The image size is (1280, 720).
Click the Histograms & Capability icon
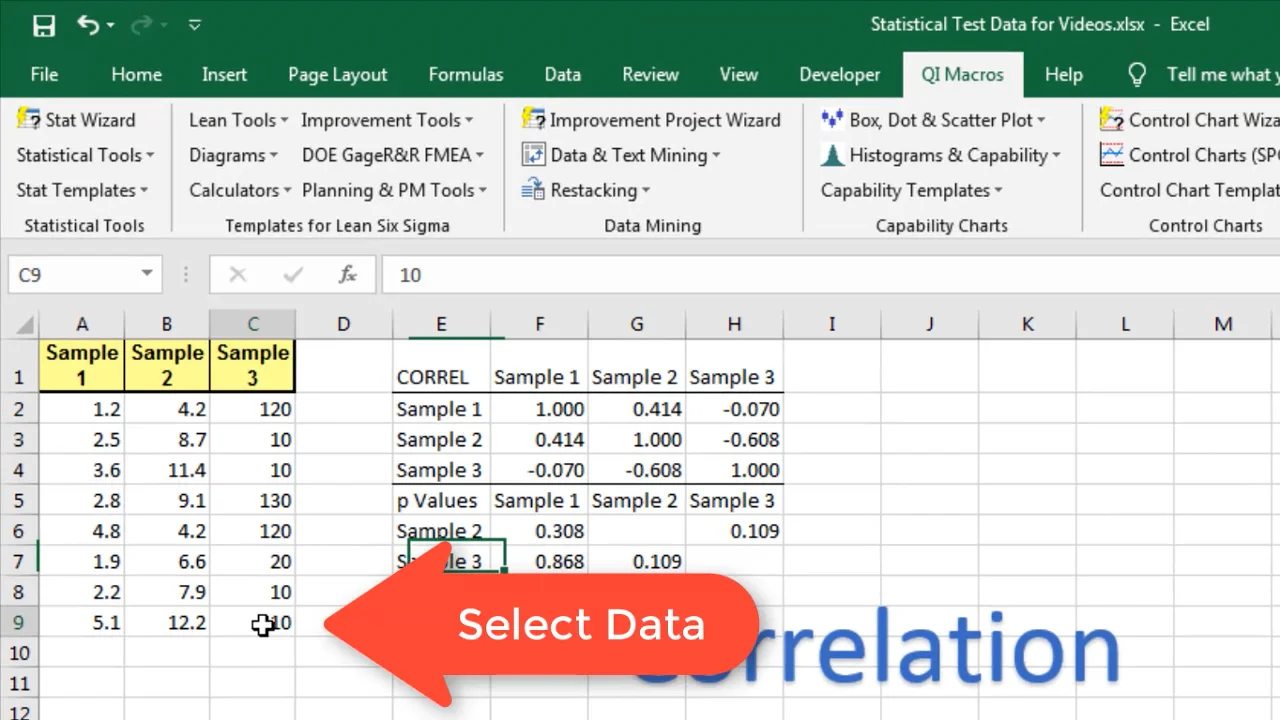(x=832, y=155)
